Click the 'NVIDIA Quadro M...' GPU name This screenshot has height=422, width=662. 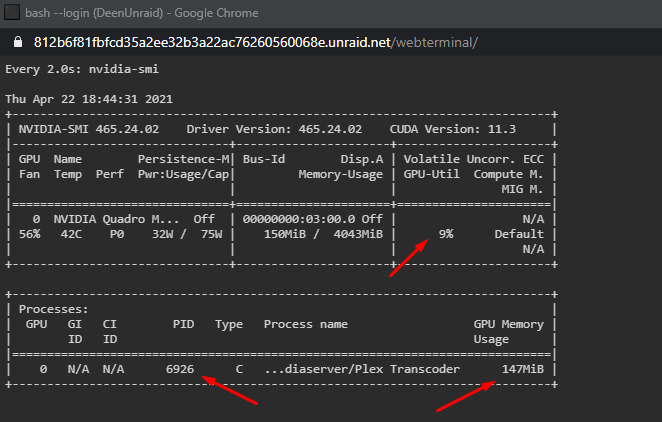(x=116, y=219)
